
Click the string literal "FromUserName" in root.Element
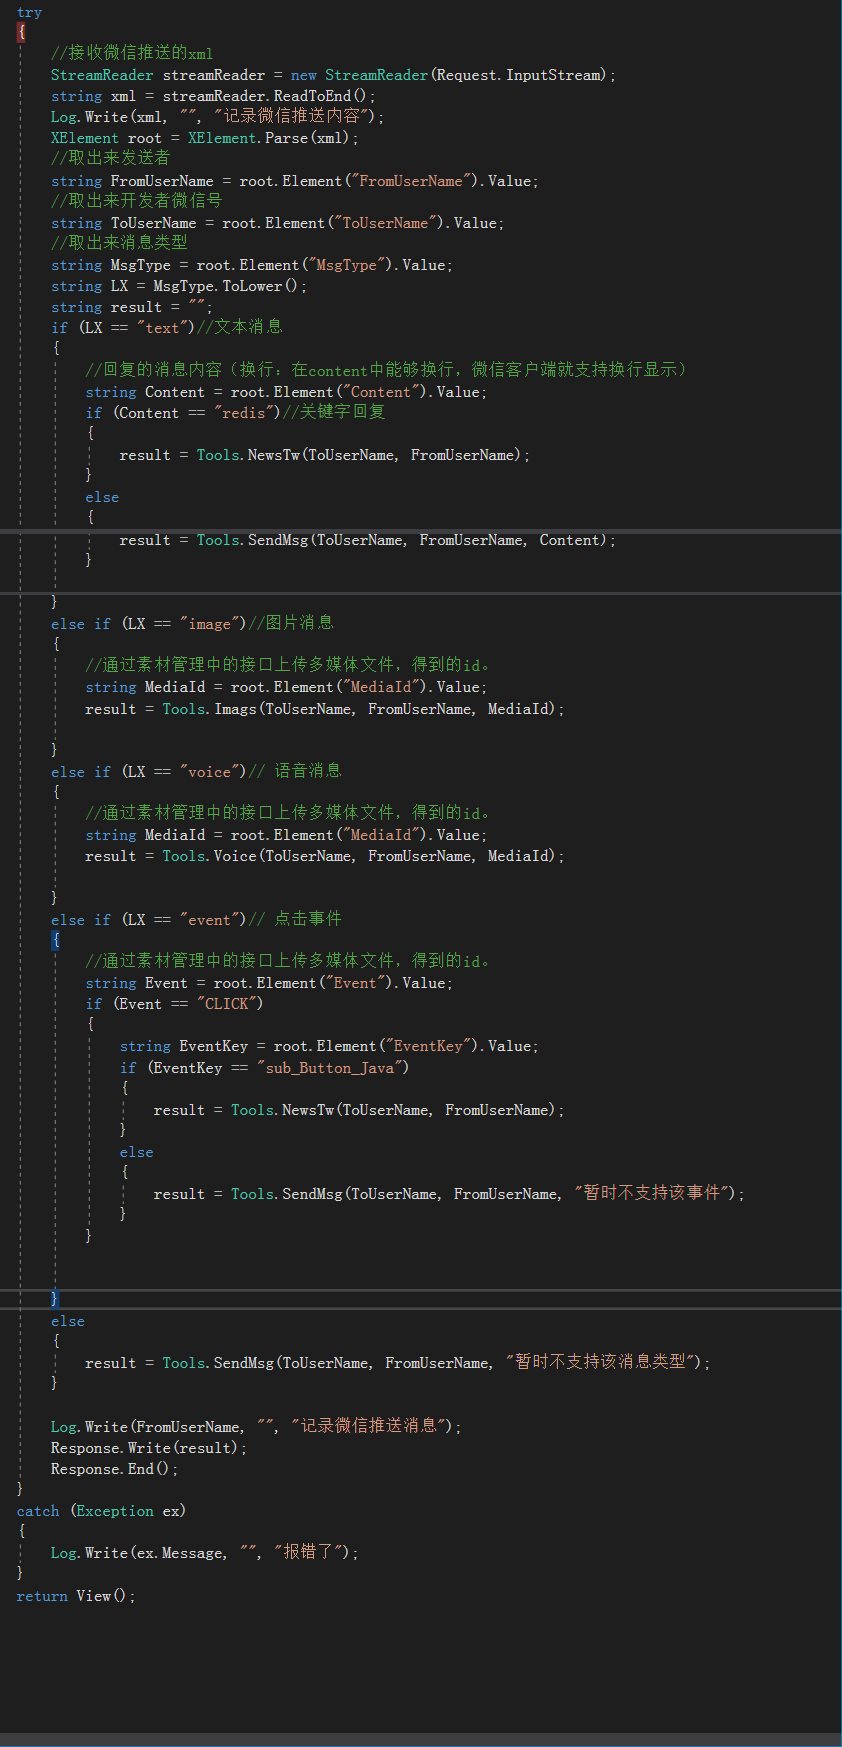click(411, 181)
